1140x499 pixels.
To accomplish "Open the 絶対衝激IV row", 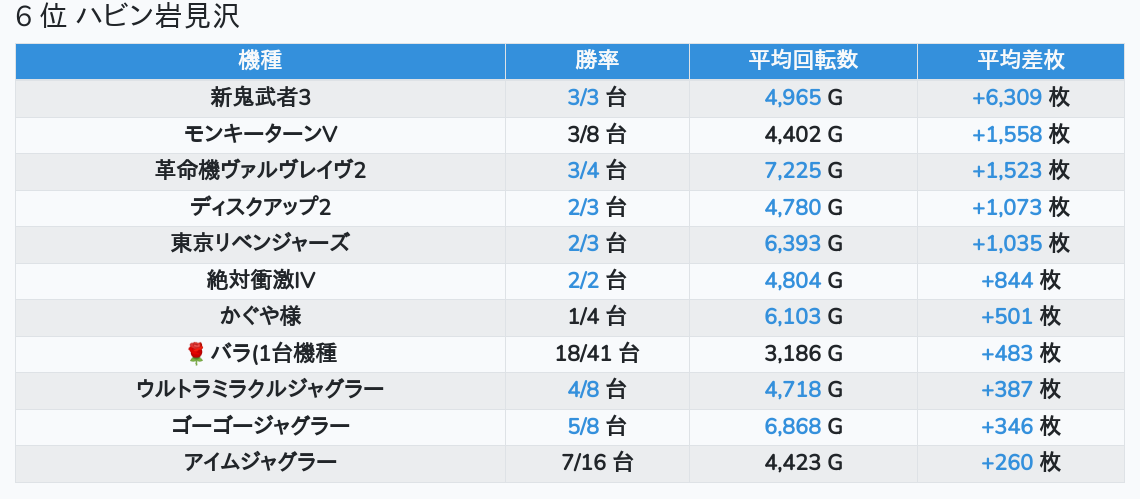I will point(260,280).
